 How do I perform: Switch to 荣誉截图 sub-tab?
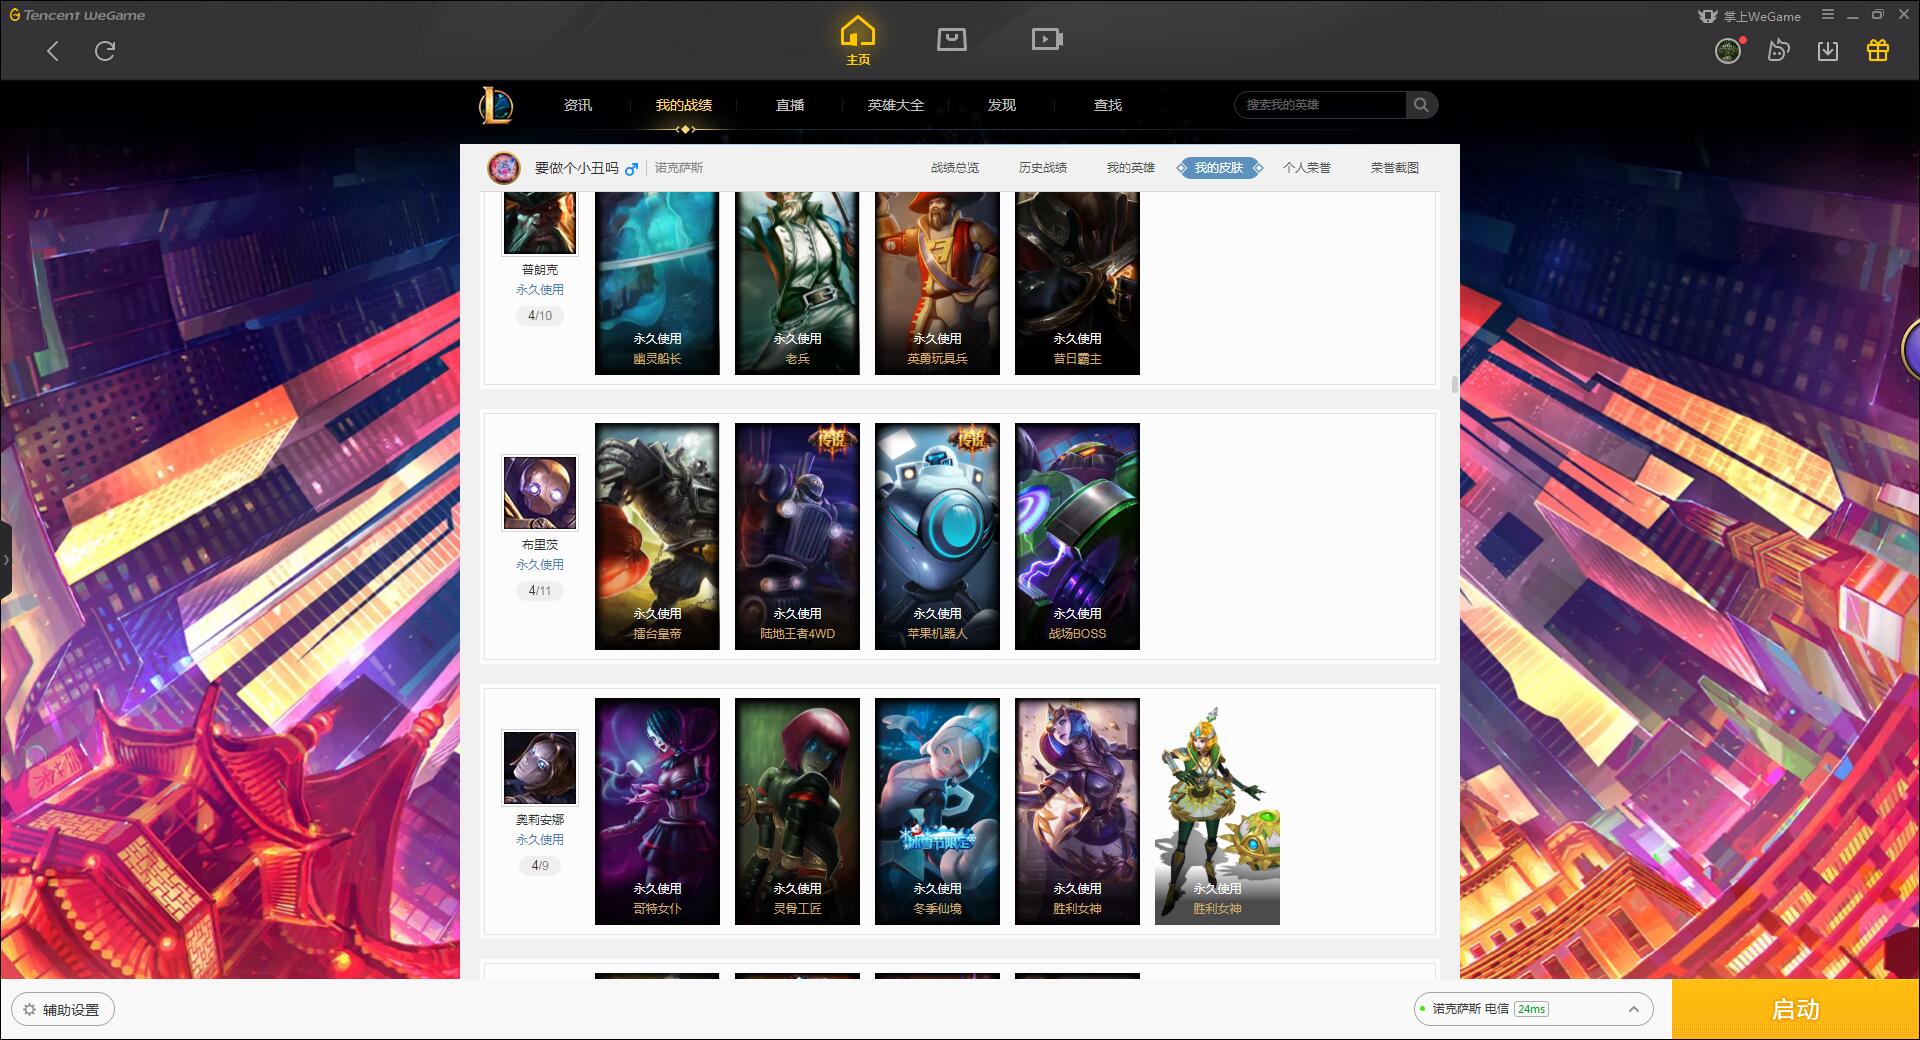pos(1395,168)
